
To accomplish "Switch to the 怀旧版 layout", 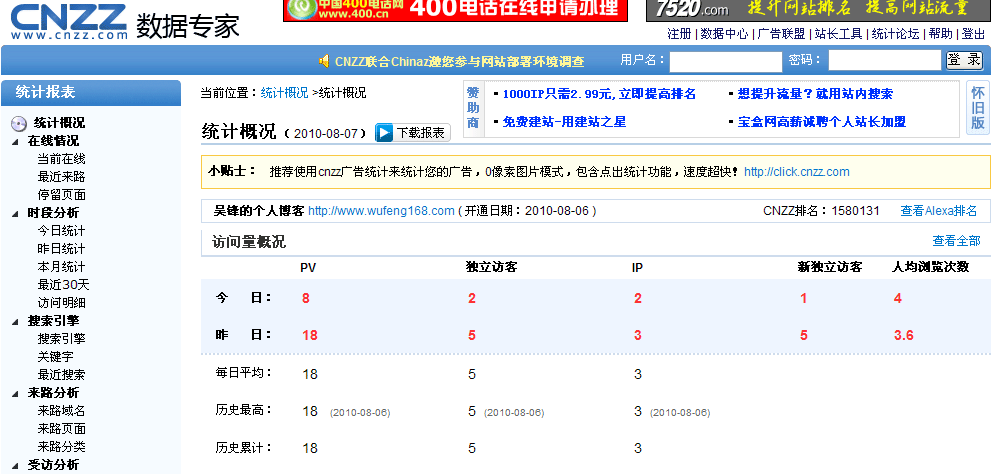I will 978,108.
